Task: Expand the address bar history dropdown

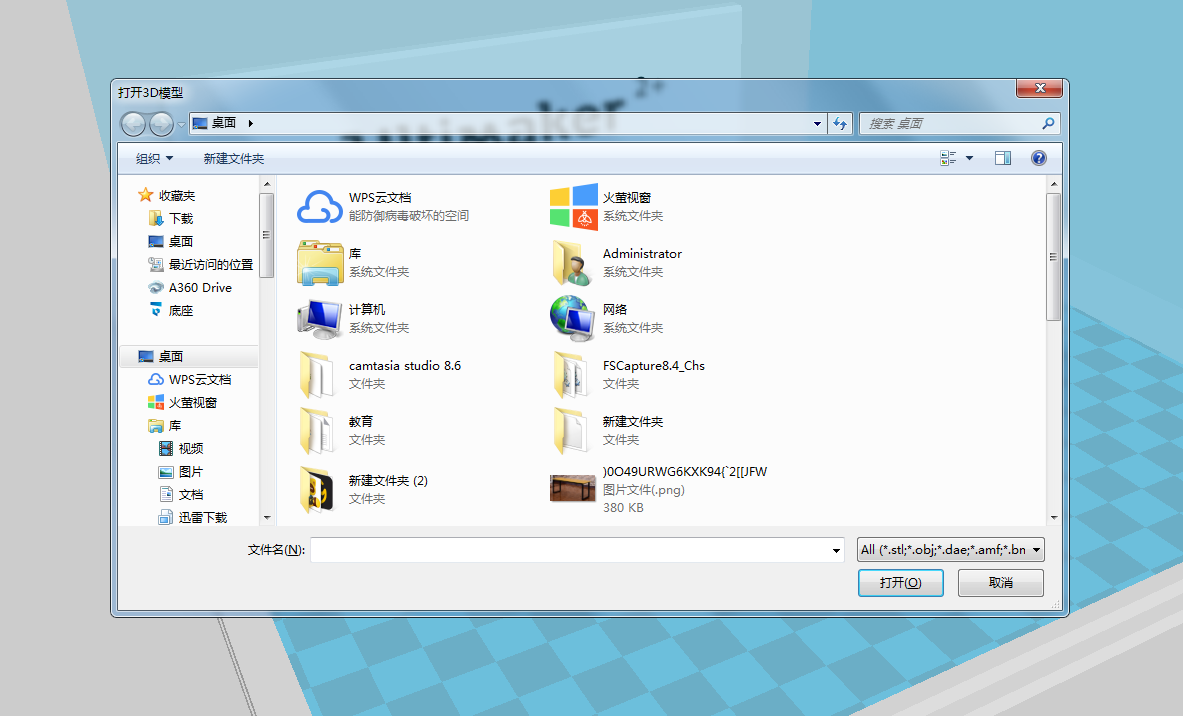Action: coord(818,123)
